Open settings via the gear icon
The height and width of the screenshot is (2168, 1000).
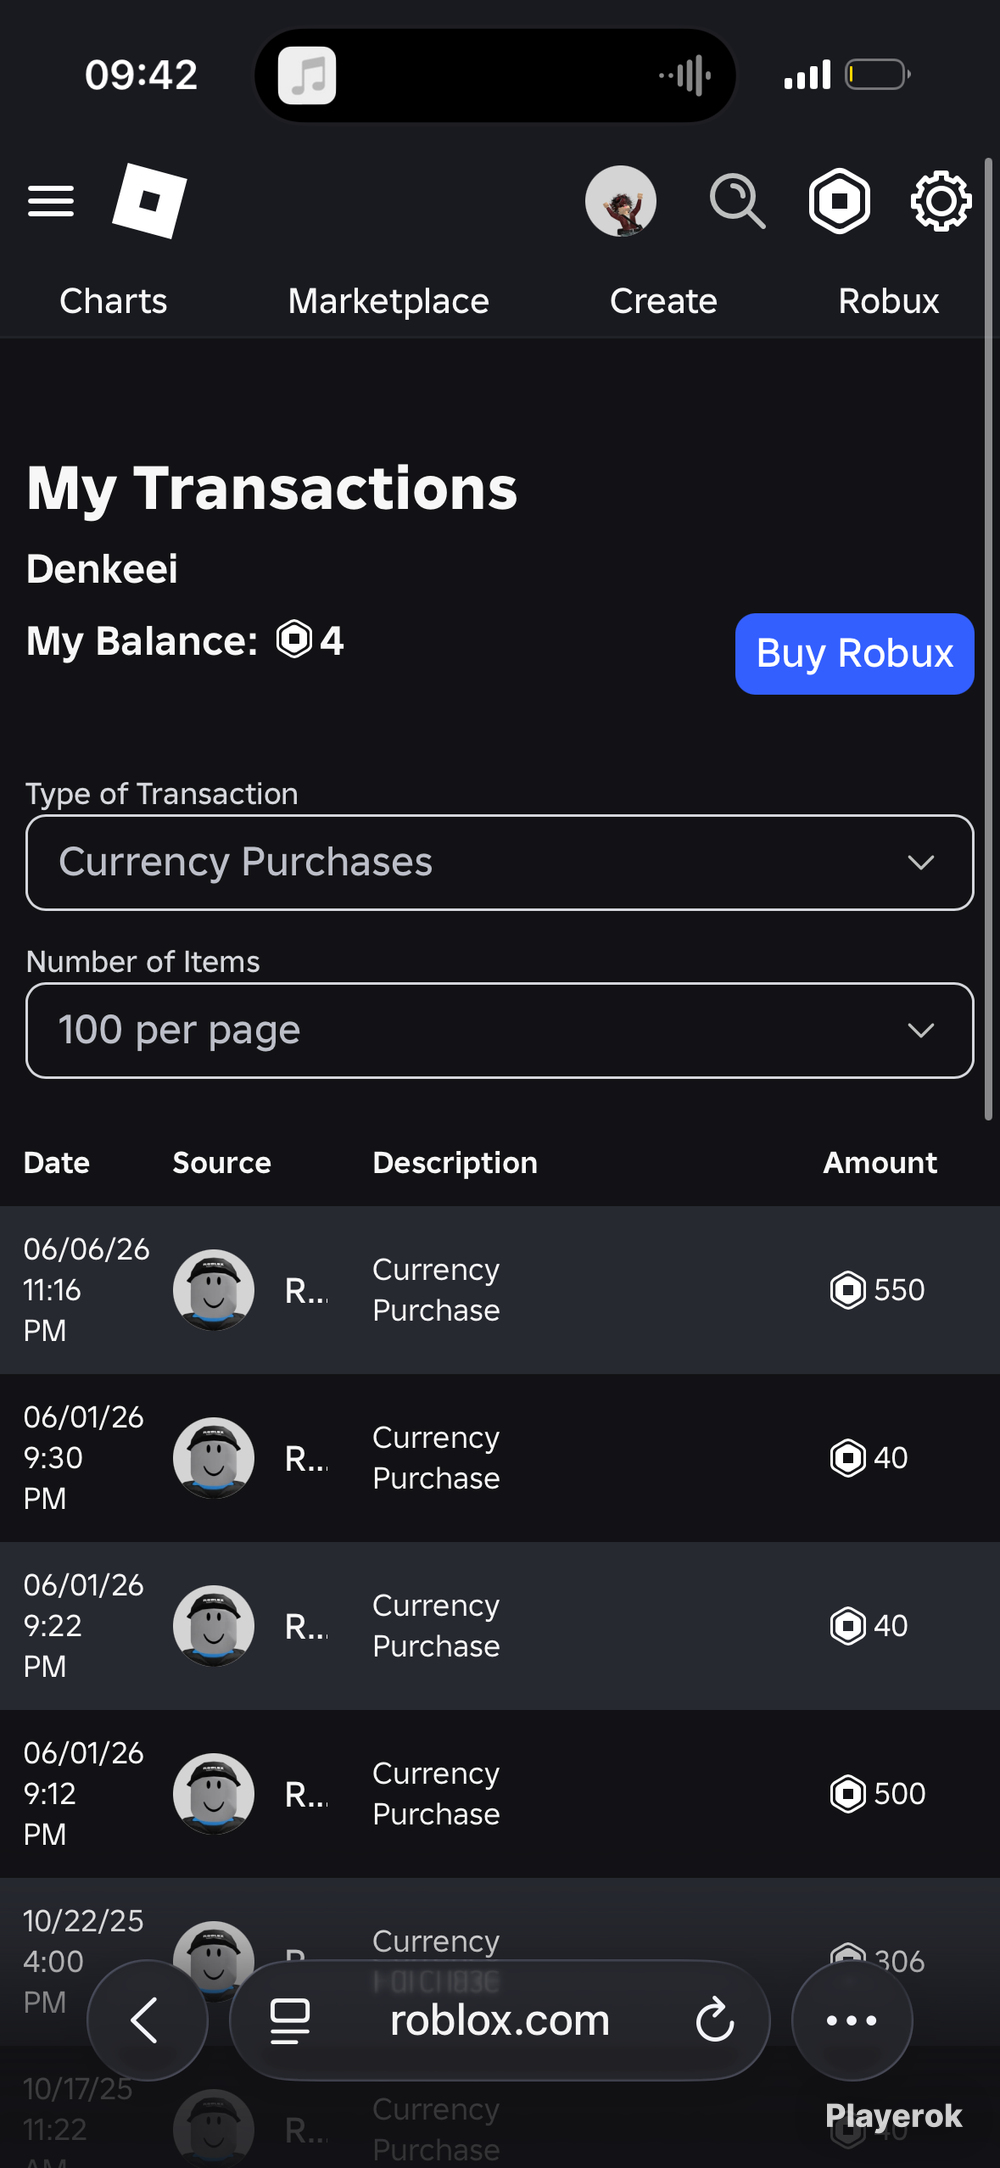click(x=940, y=201)
